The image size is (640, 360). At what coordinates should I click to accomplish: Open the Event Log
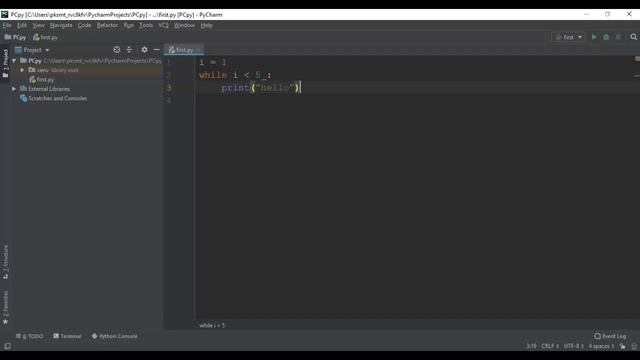point(610,336)
